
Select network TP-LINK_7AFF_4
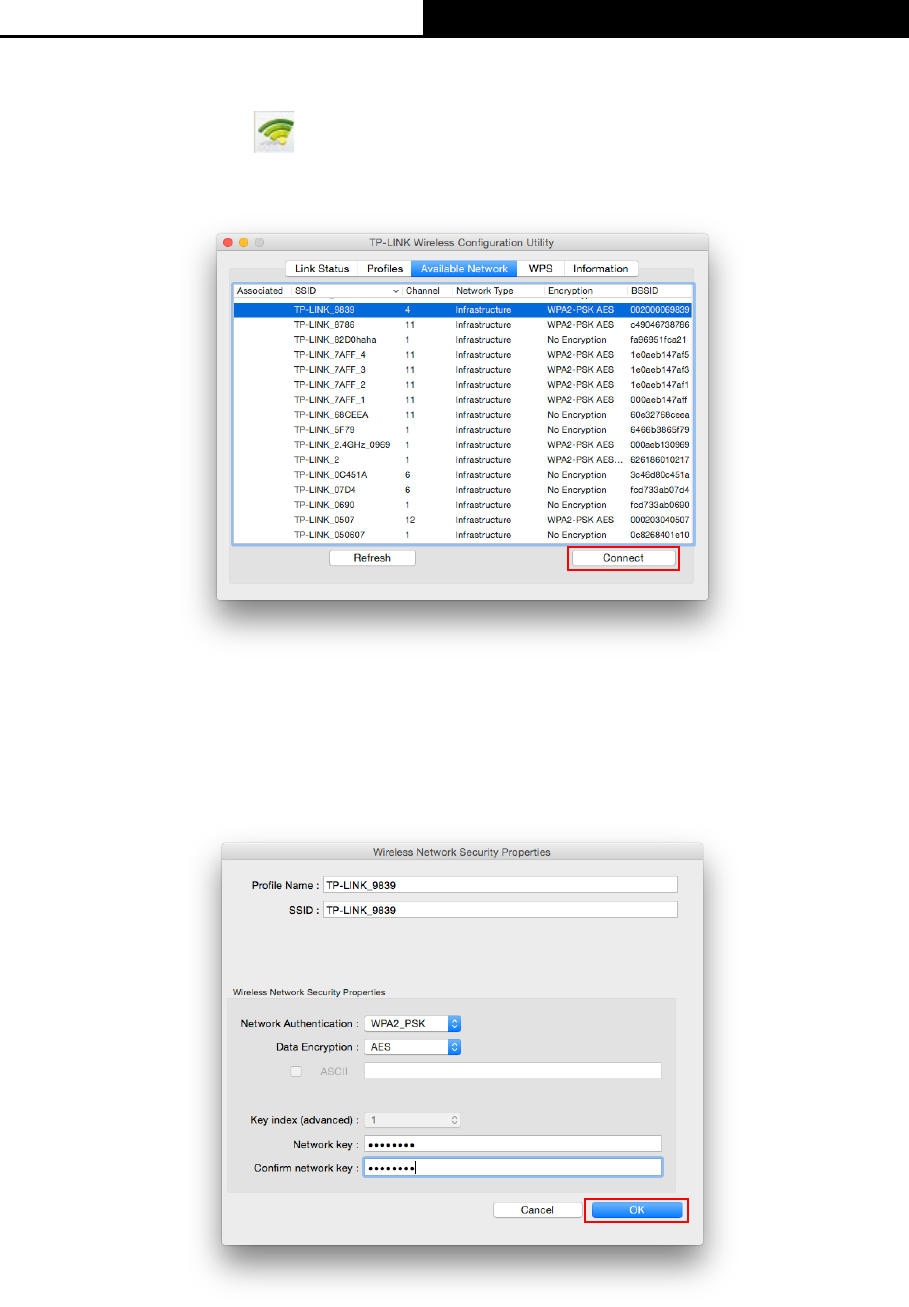(x=463, y=355)
